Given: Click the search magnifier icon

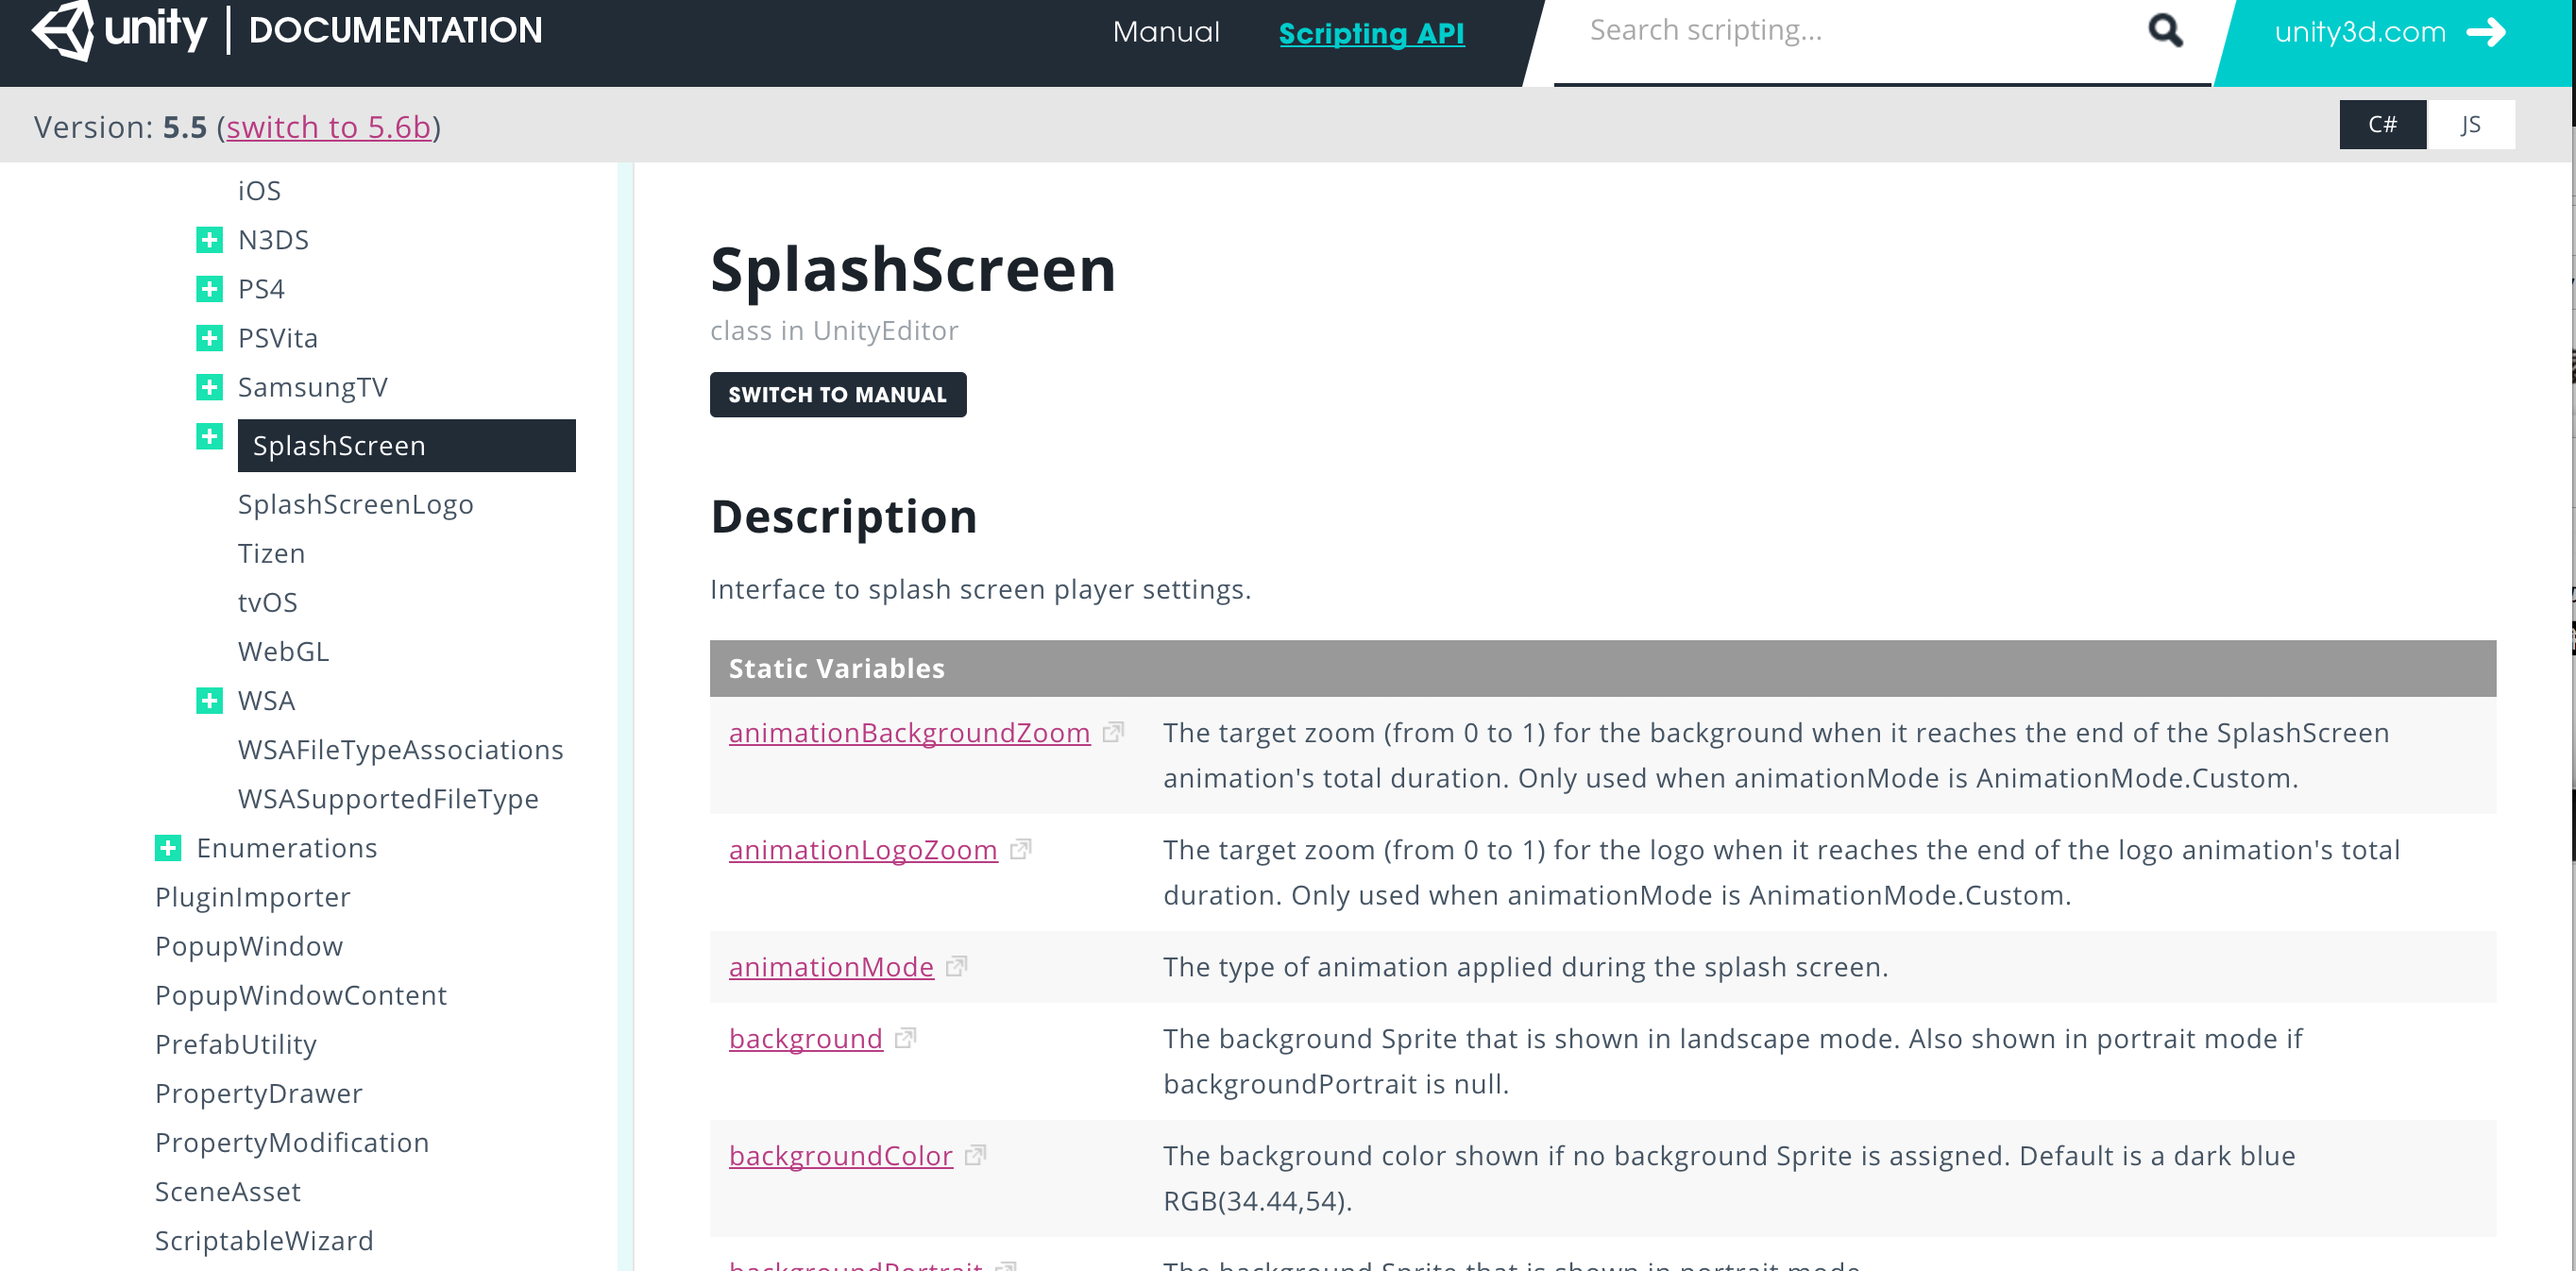Looking at the screenshot, I should pyautogui.click(x=2165, y=31).
